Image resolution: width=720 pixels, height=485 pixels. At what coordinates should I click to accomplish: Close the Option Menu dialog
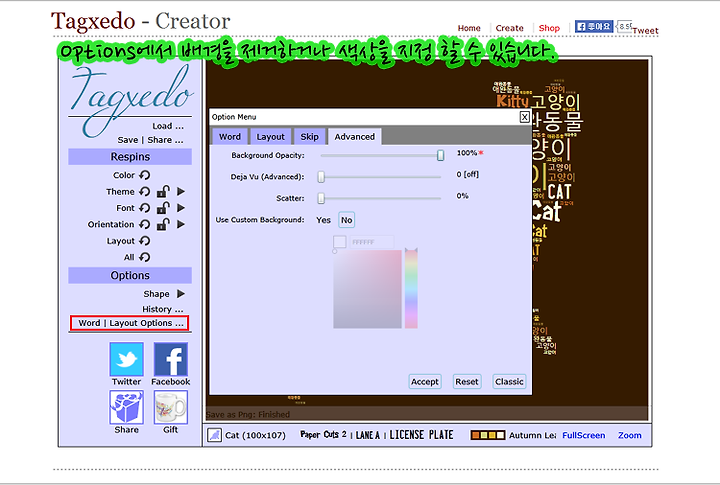pyautogui.click(x=524, y=117)
